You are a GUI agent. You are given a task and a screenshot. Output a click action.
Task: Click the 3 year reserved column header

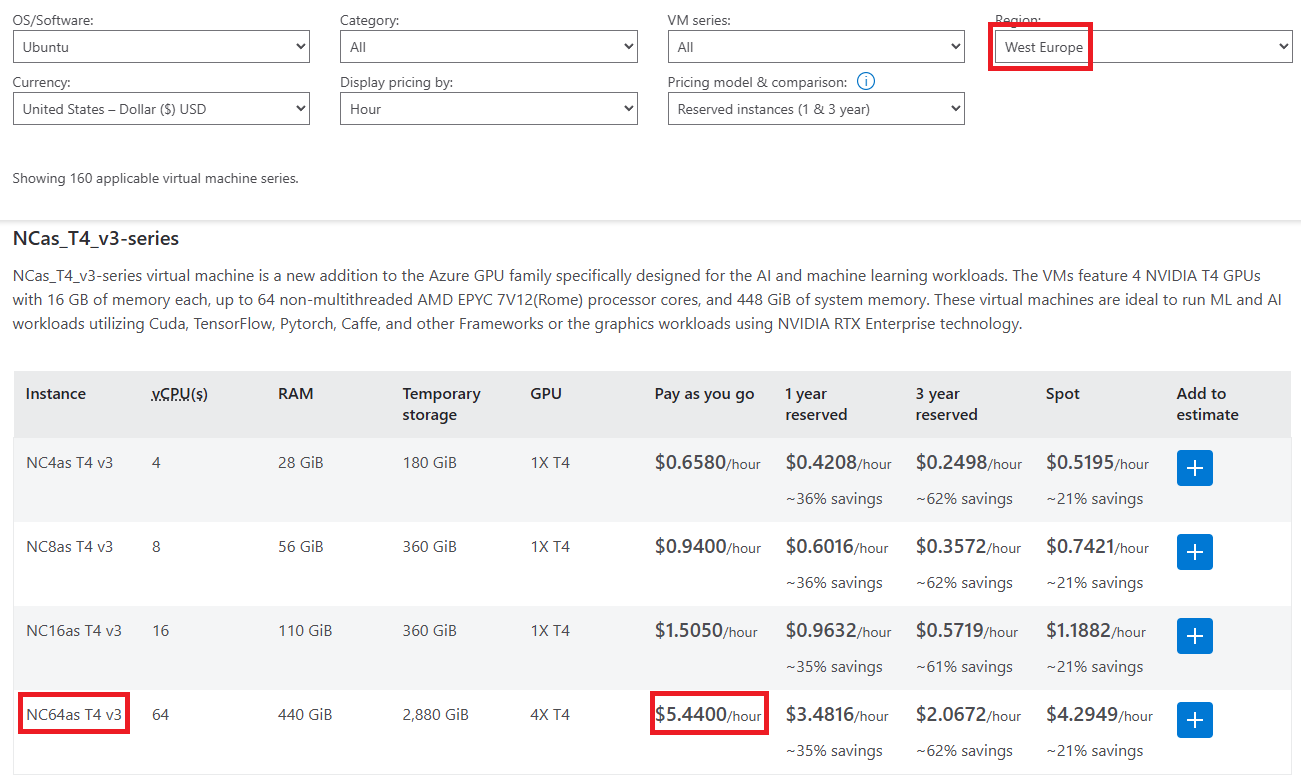(x=947, y=404)
